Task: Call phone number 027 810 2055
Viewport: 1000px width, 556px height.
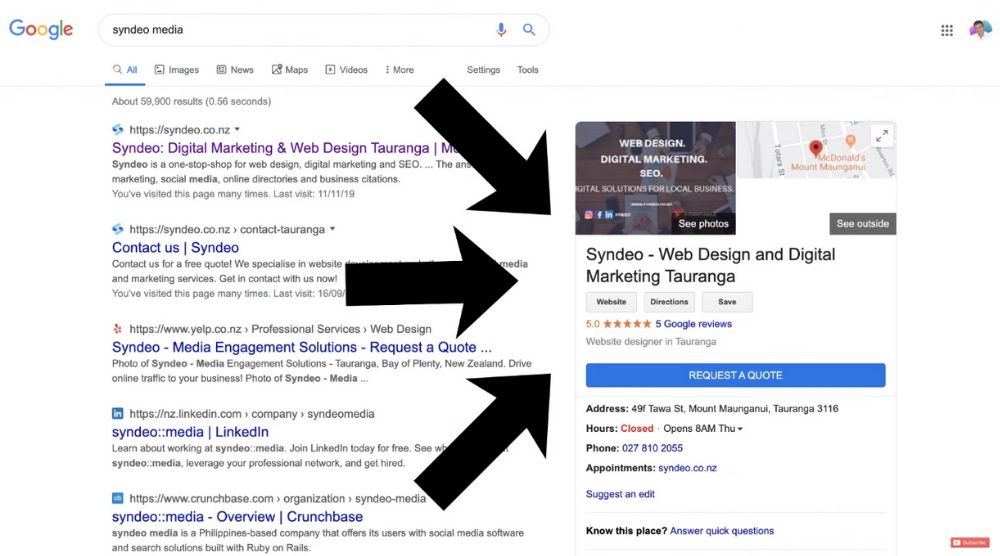Action: tap(652, 448)
